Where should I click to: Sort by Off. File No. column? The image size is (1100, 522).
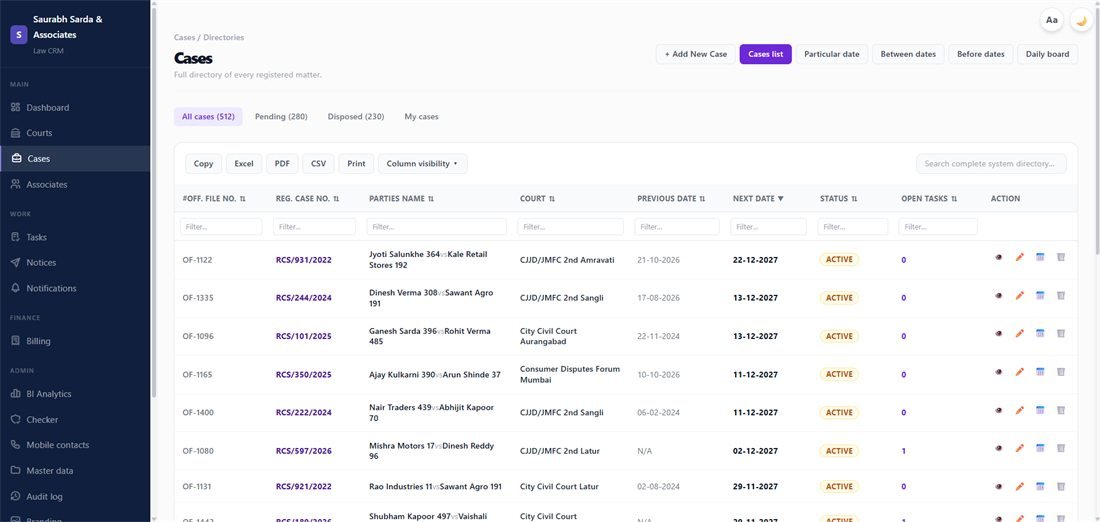coord(214,199)
